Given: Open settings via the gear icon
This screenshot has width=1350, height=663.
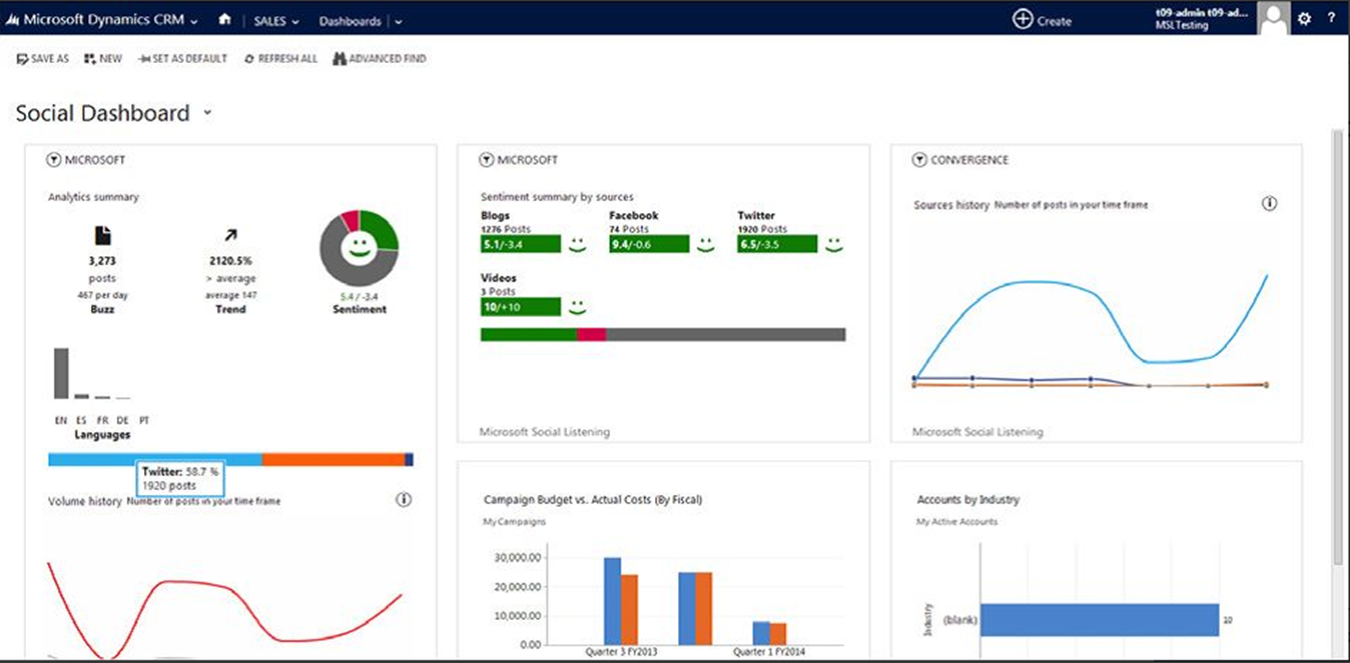Looking at the screenshot, I should tap(1305, 18).
